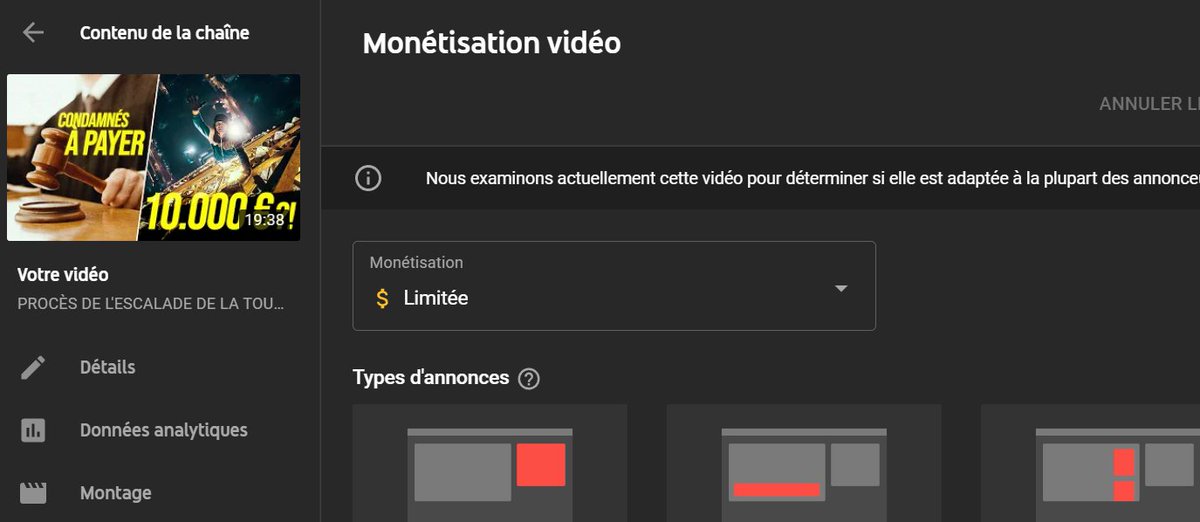Click the video title PROCÈS DE L'ESCALADE

pyautogui.click(x=151, y=303)
